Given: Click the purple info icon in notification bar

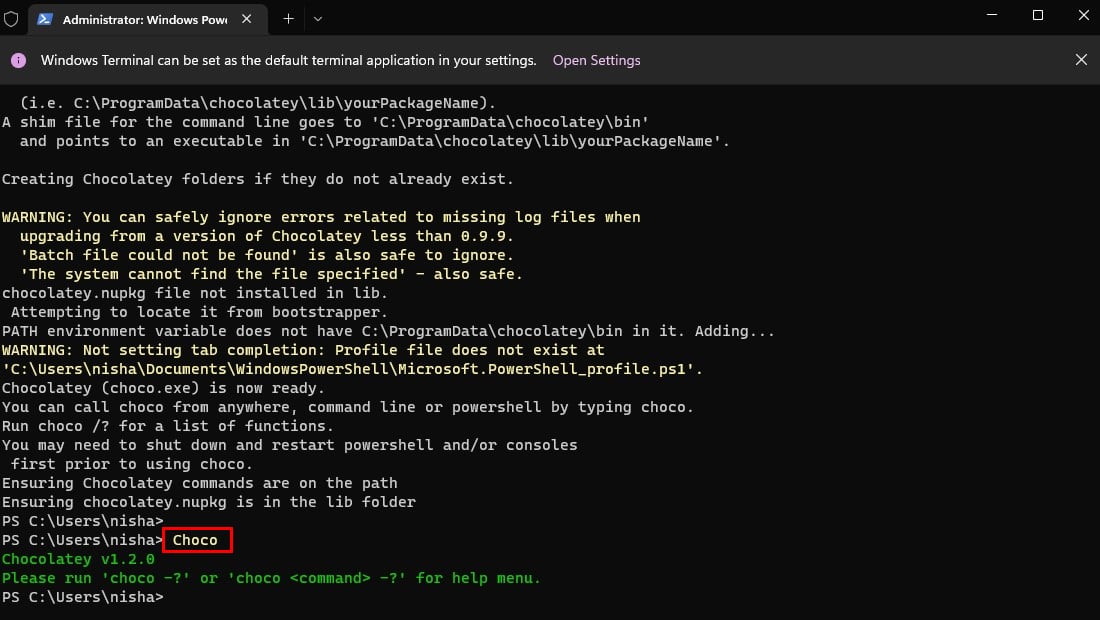Looking at the screenshot, I should [18, 60].
